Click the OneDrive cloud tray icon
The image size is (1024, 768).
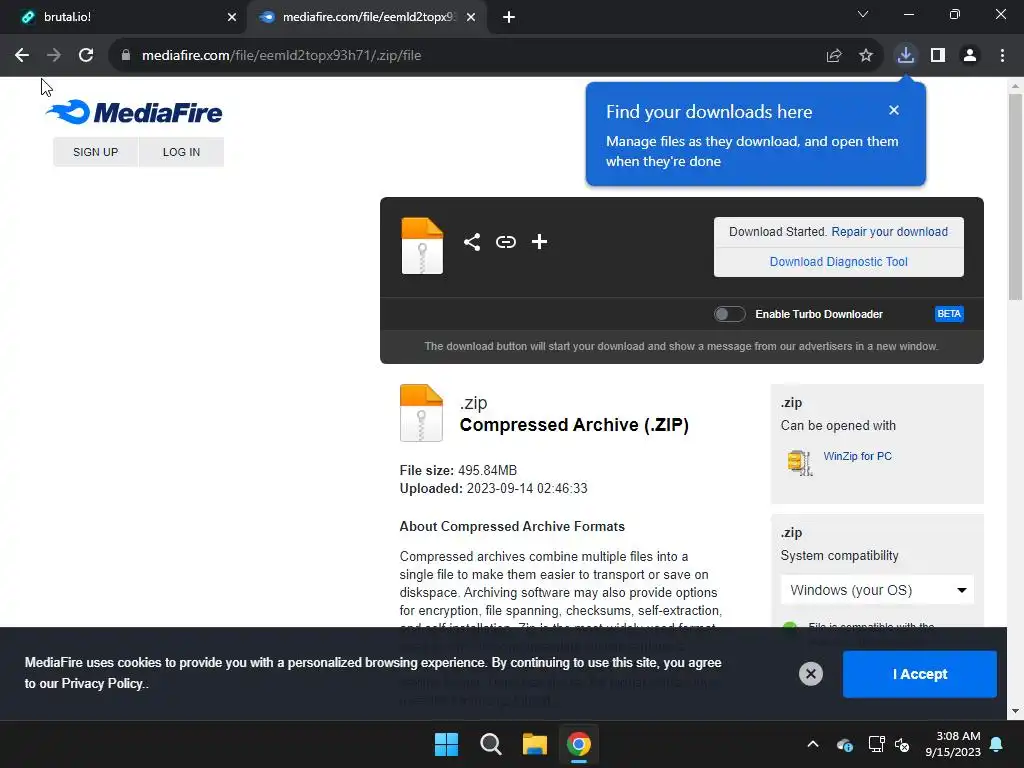844,744
